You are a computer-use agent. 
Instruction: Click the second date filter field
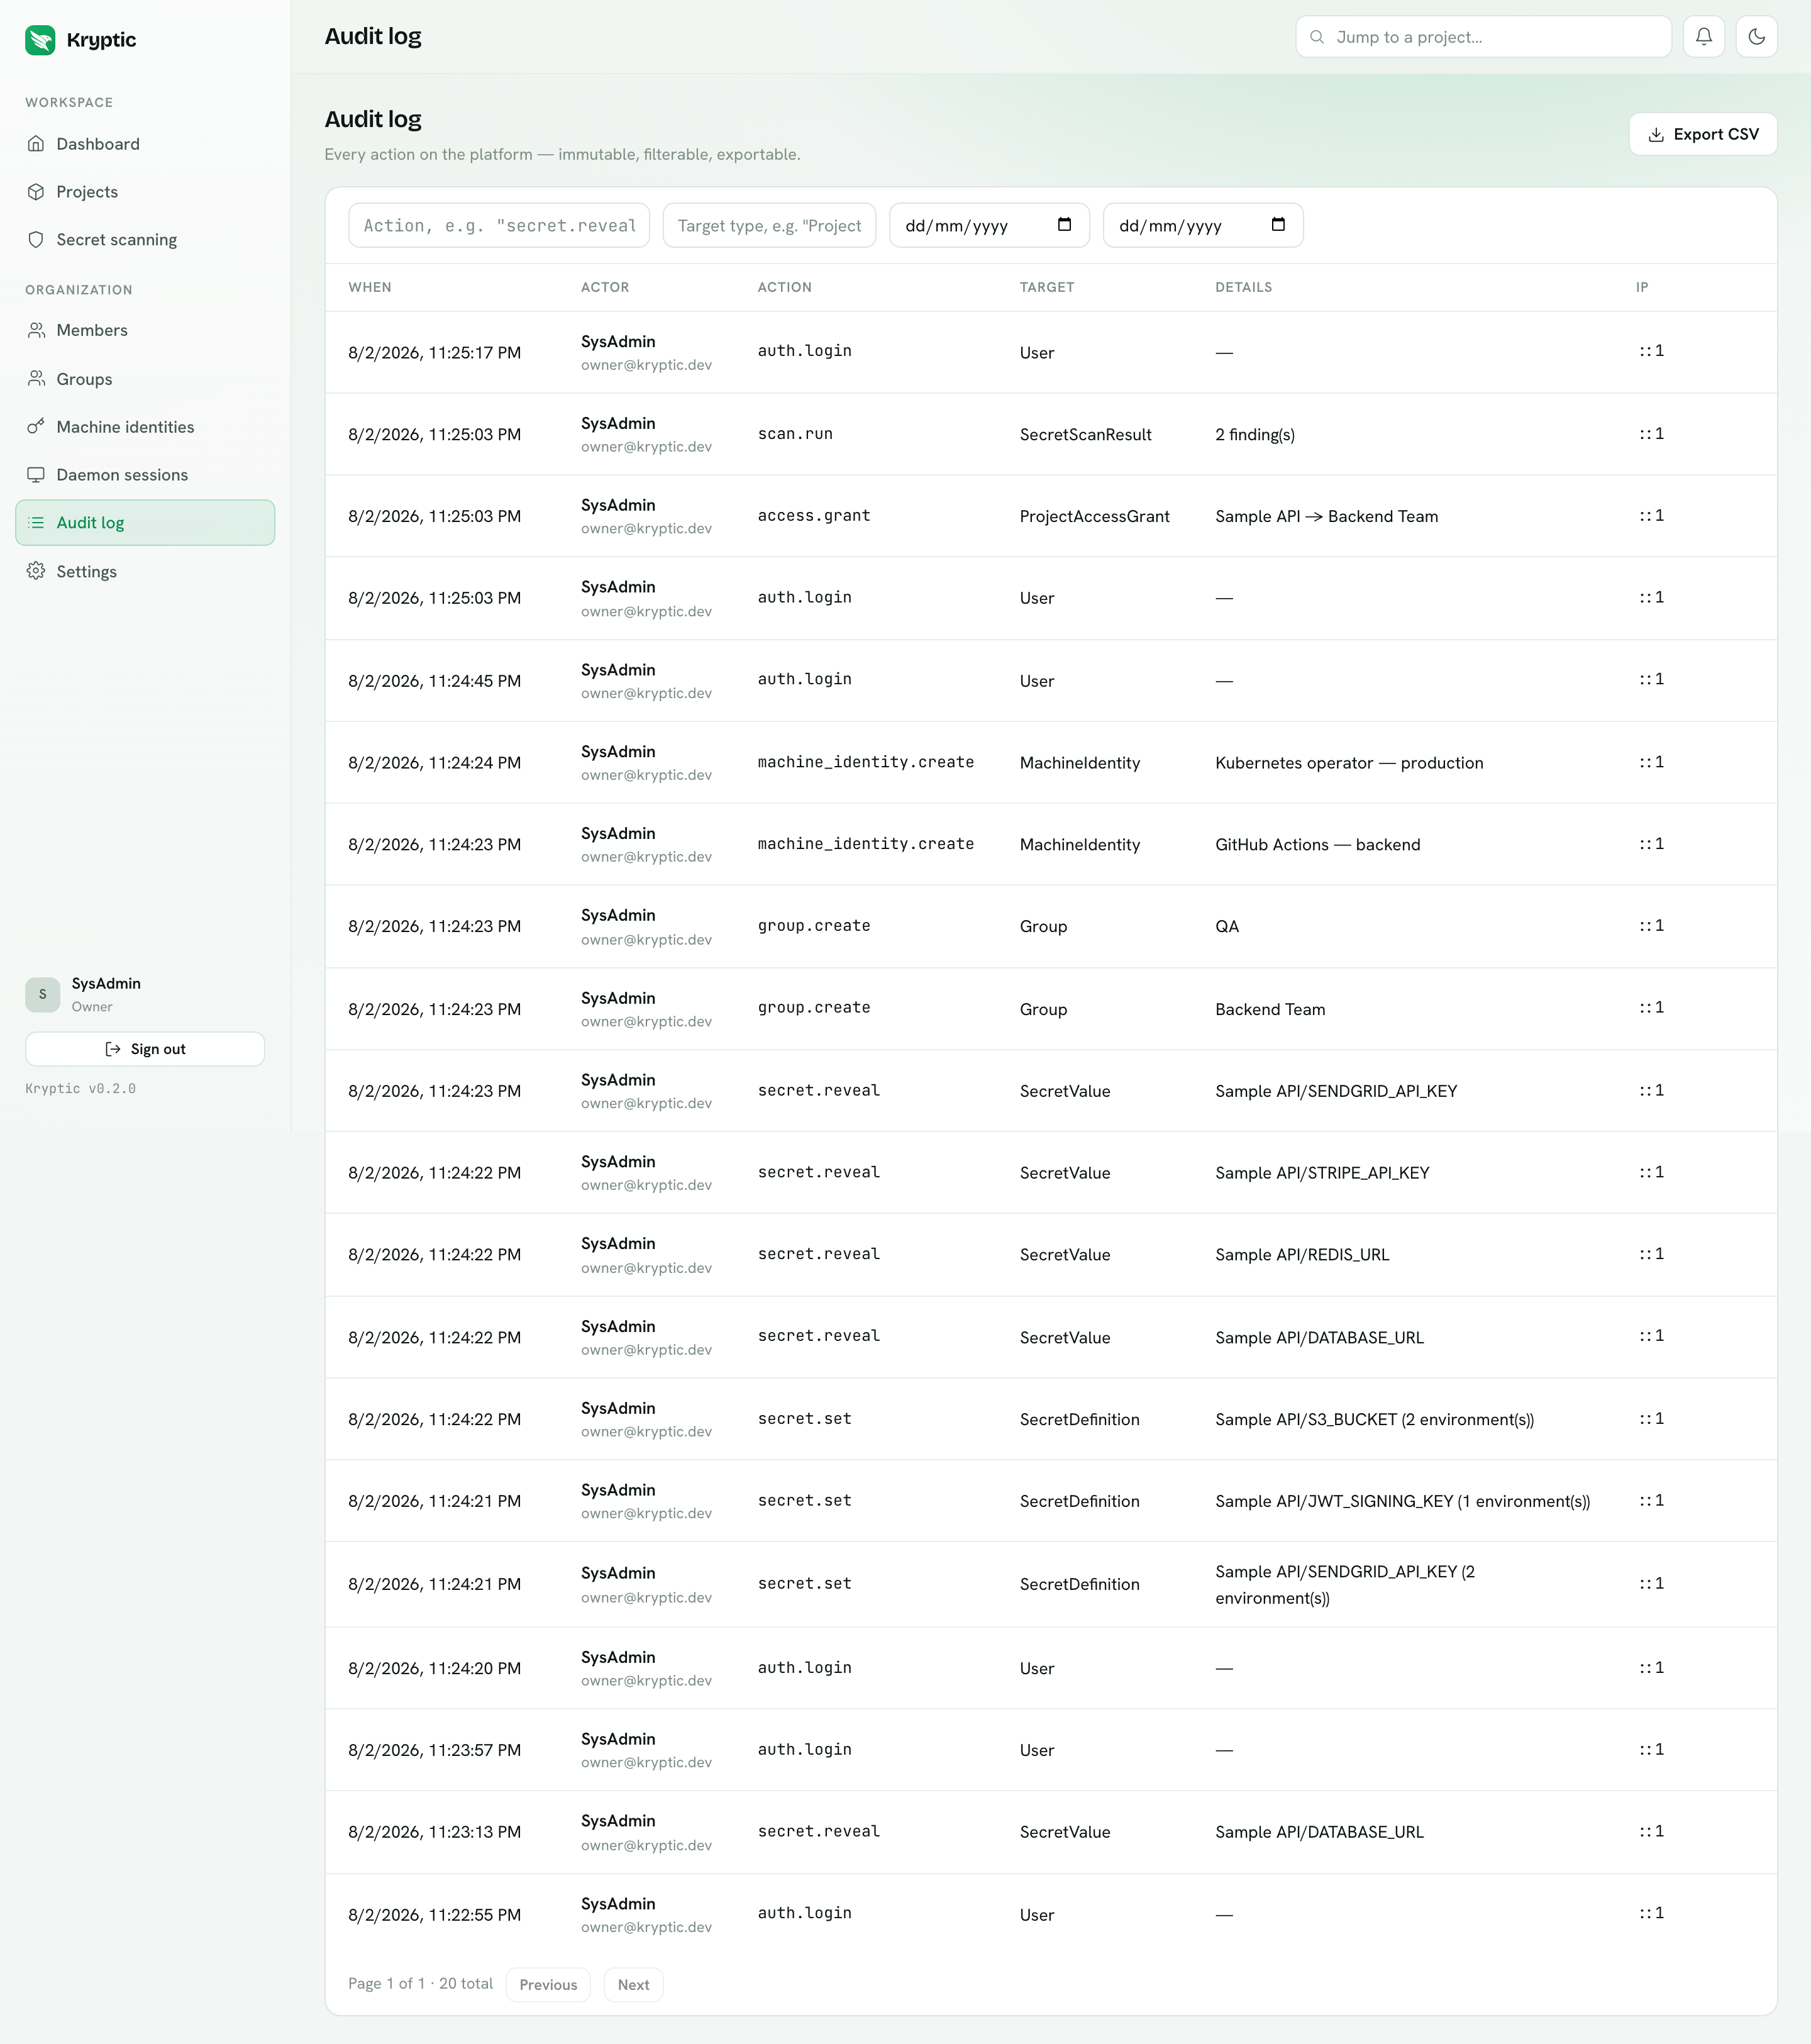(x=1203, y=225)
